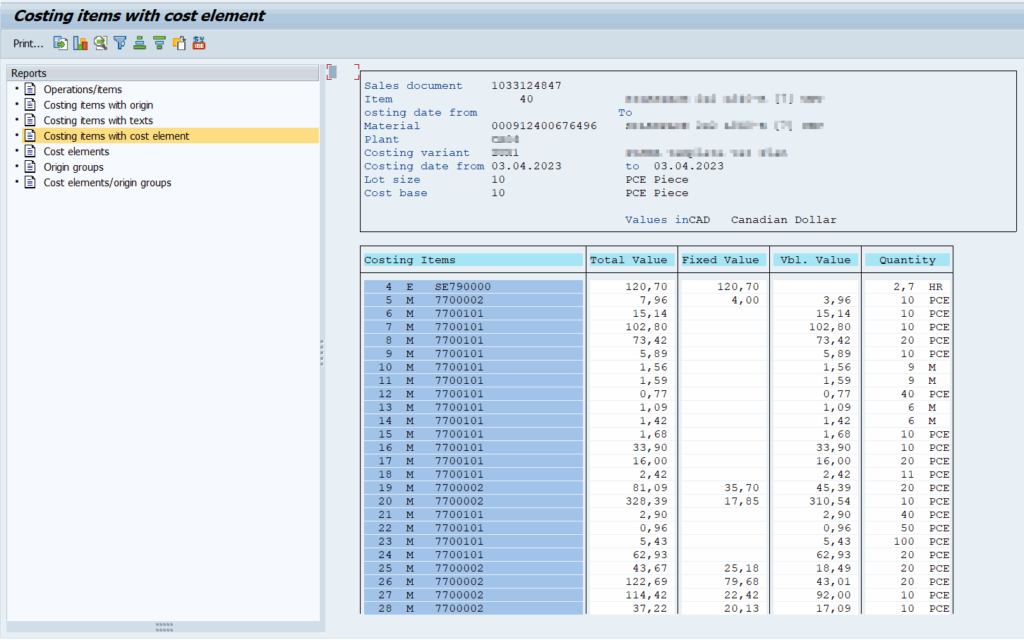Viewport: 1024px width, 640px height.
Task: Select material number 000912400676496
Action: point(544,126)
